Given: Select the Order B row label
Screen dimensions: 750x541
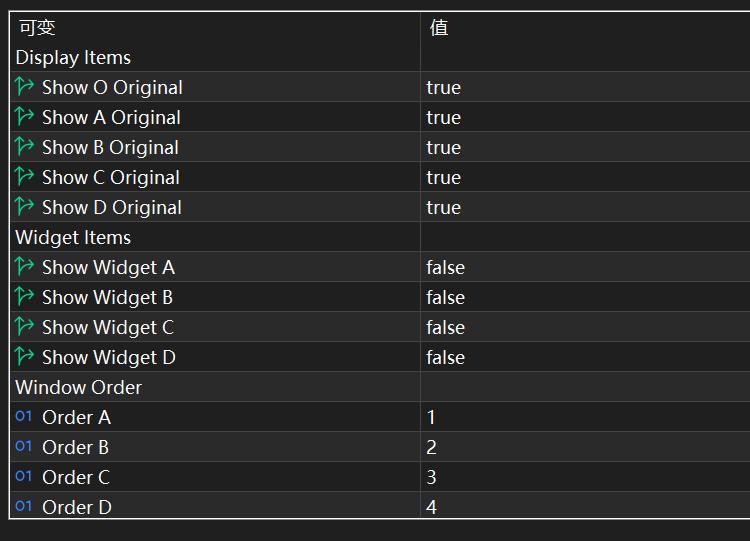Looking at the screenshot, I should [75, 447].
